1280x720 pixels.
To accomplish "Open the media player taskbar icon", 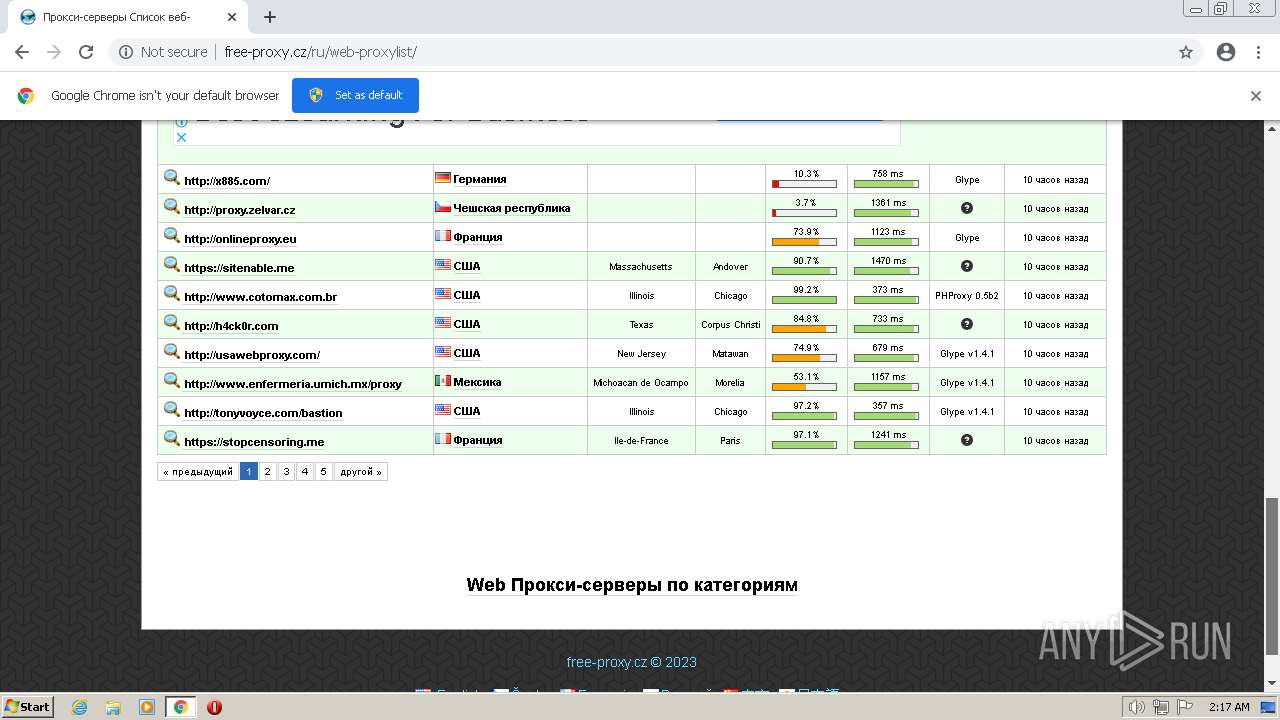I will (x=147, y=707).
